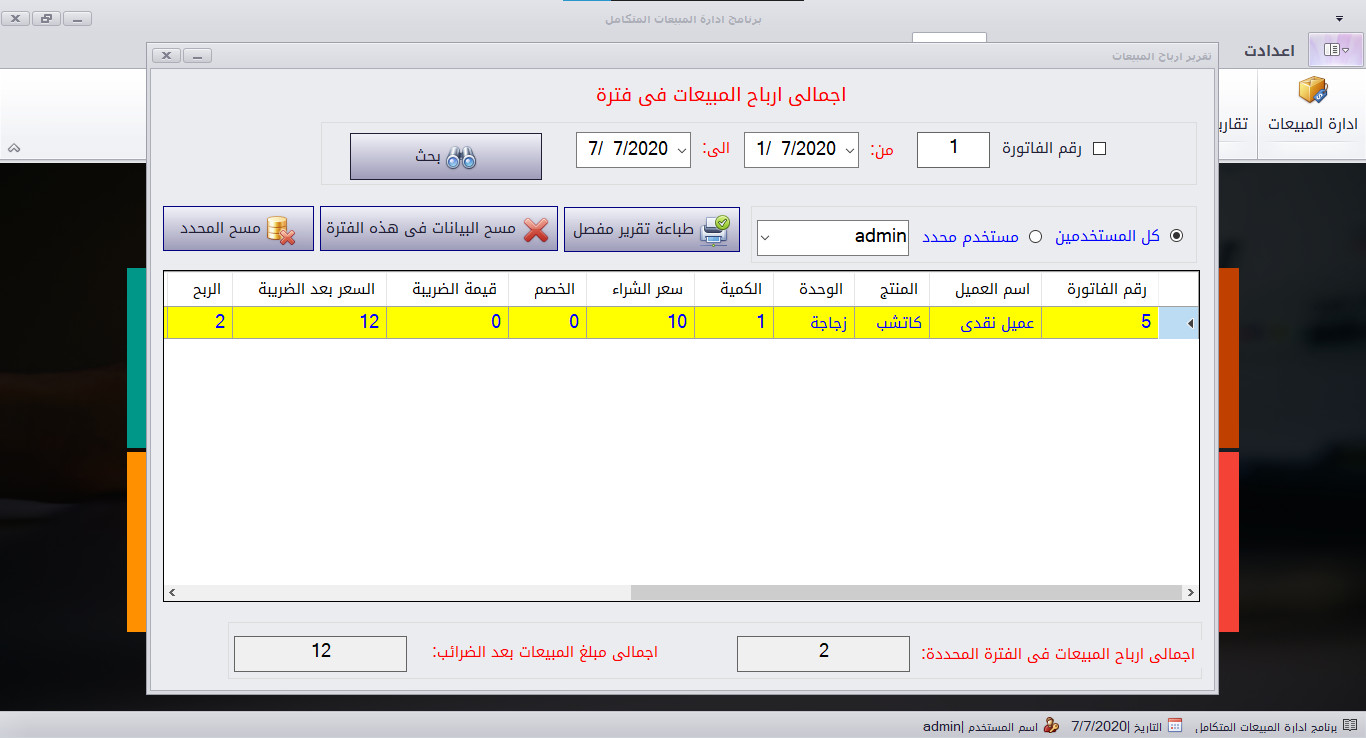This screenshot has width=1366, height=738.
Task: Select the مستخدم محدد radio button
Action: pos(1034,236)
